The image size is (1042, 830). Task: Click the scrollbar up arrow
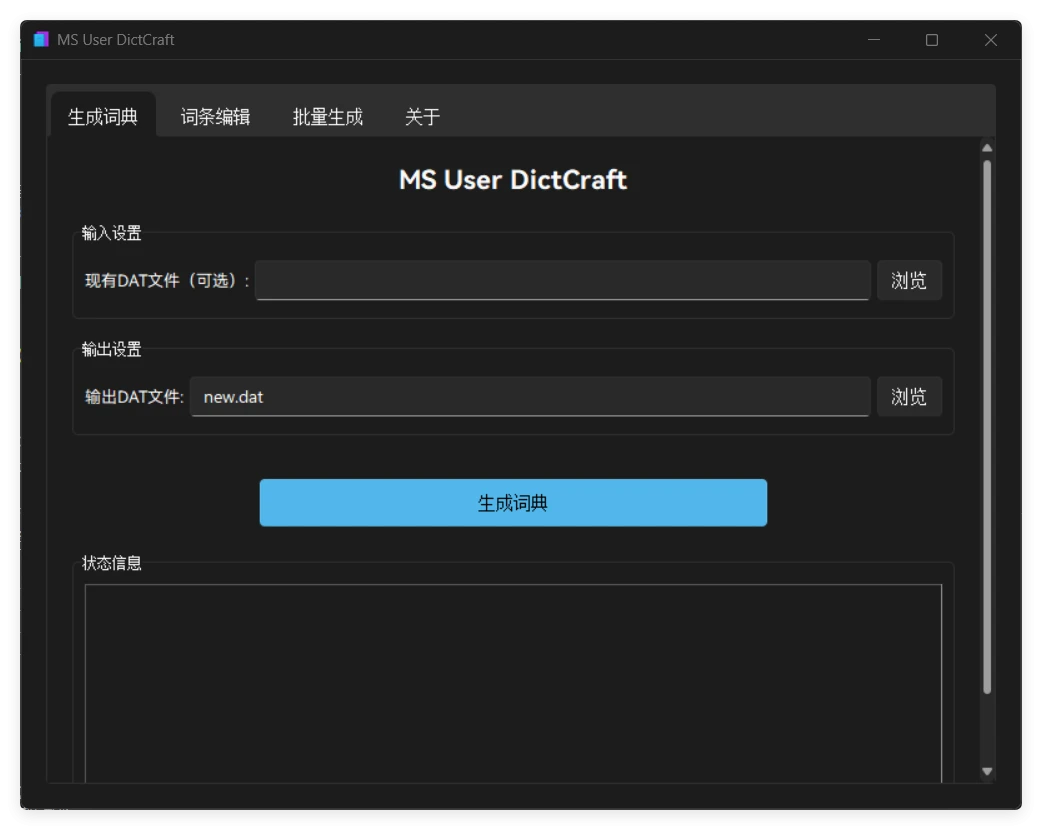click(987, 148)
